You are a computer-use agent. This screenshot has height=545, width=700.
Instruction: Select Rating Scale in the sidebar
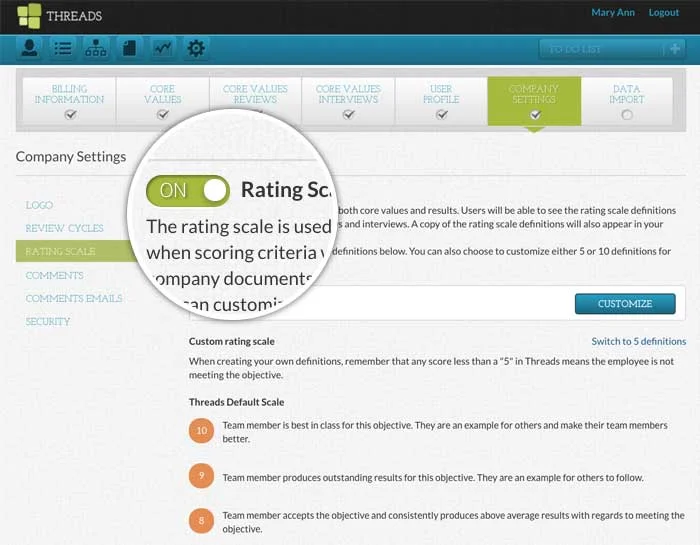(76, 251)
